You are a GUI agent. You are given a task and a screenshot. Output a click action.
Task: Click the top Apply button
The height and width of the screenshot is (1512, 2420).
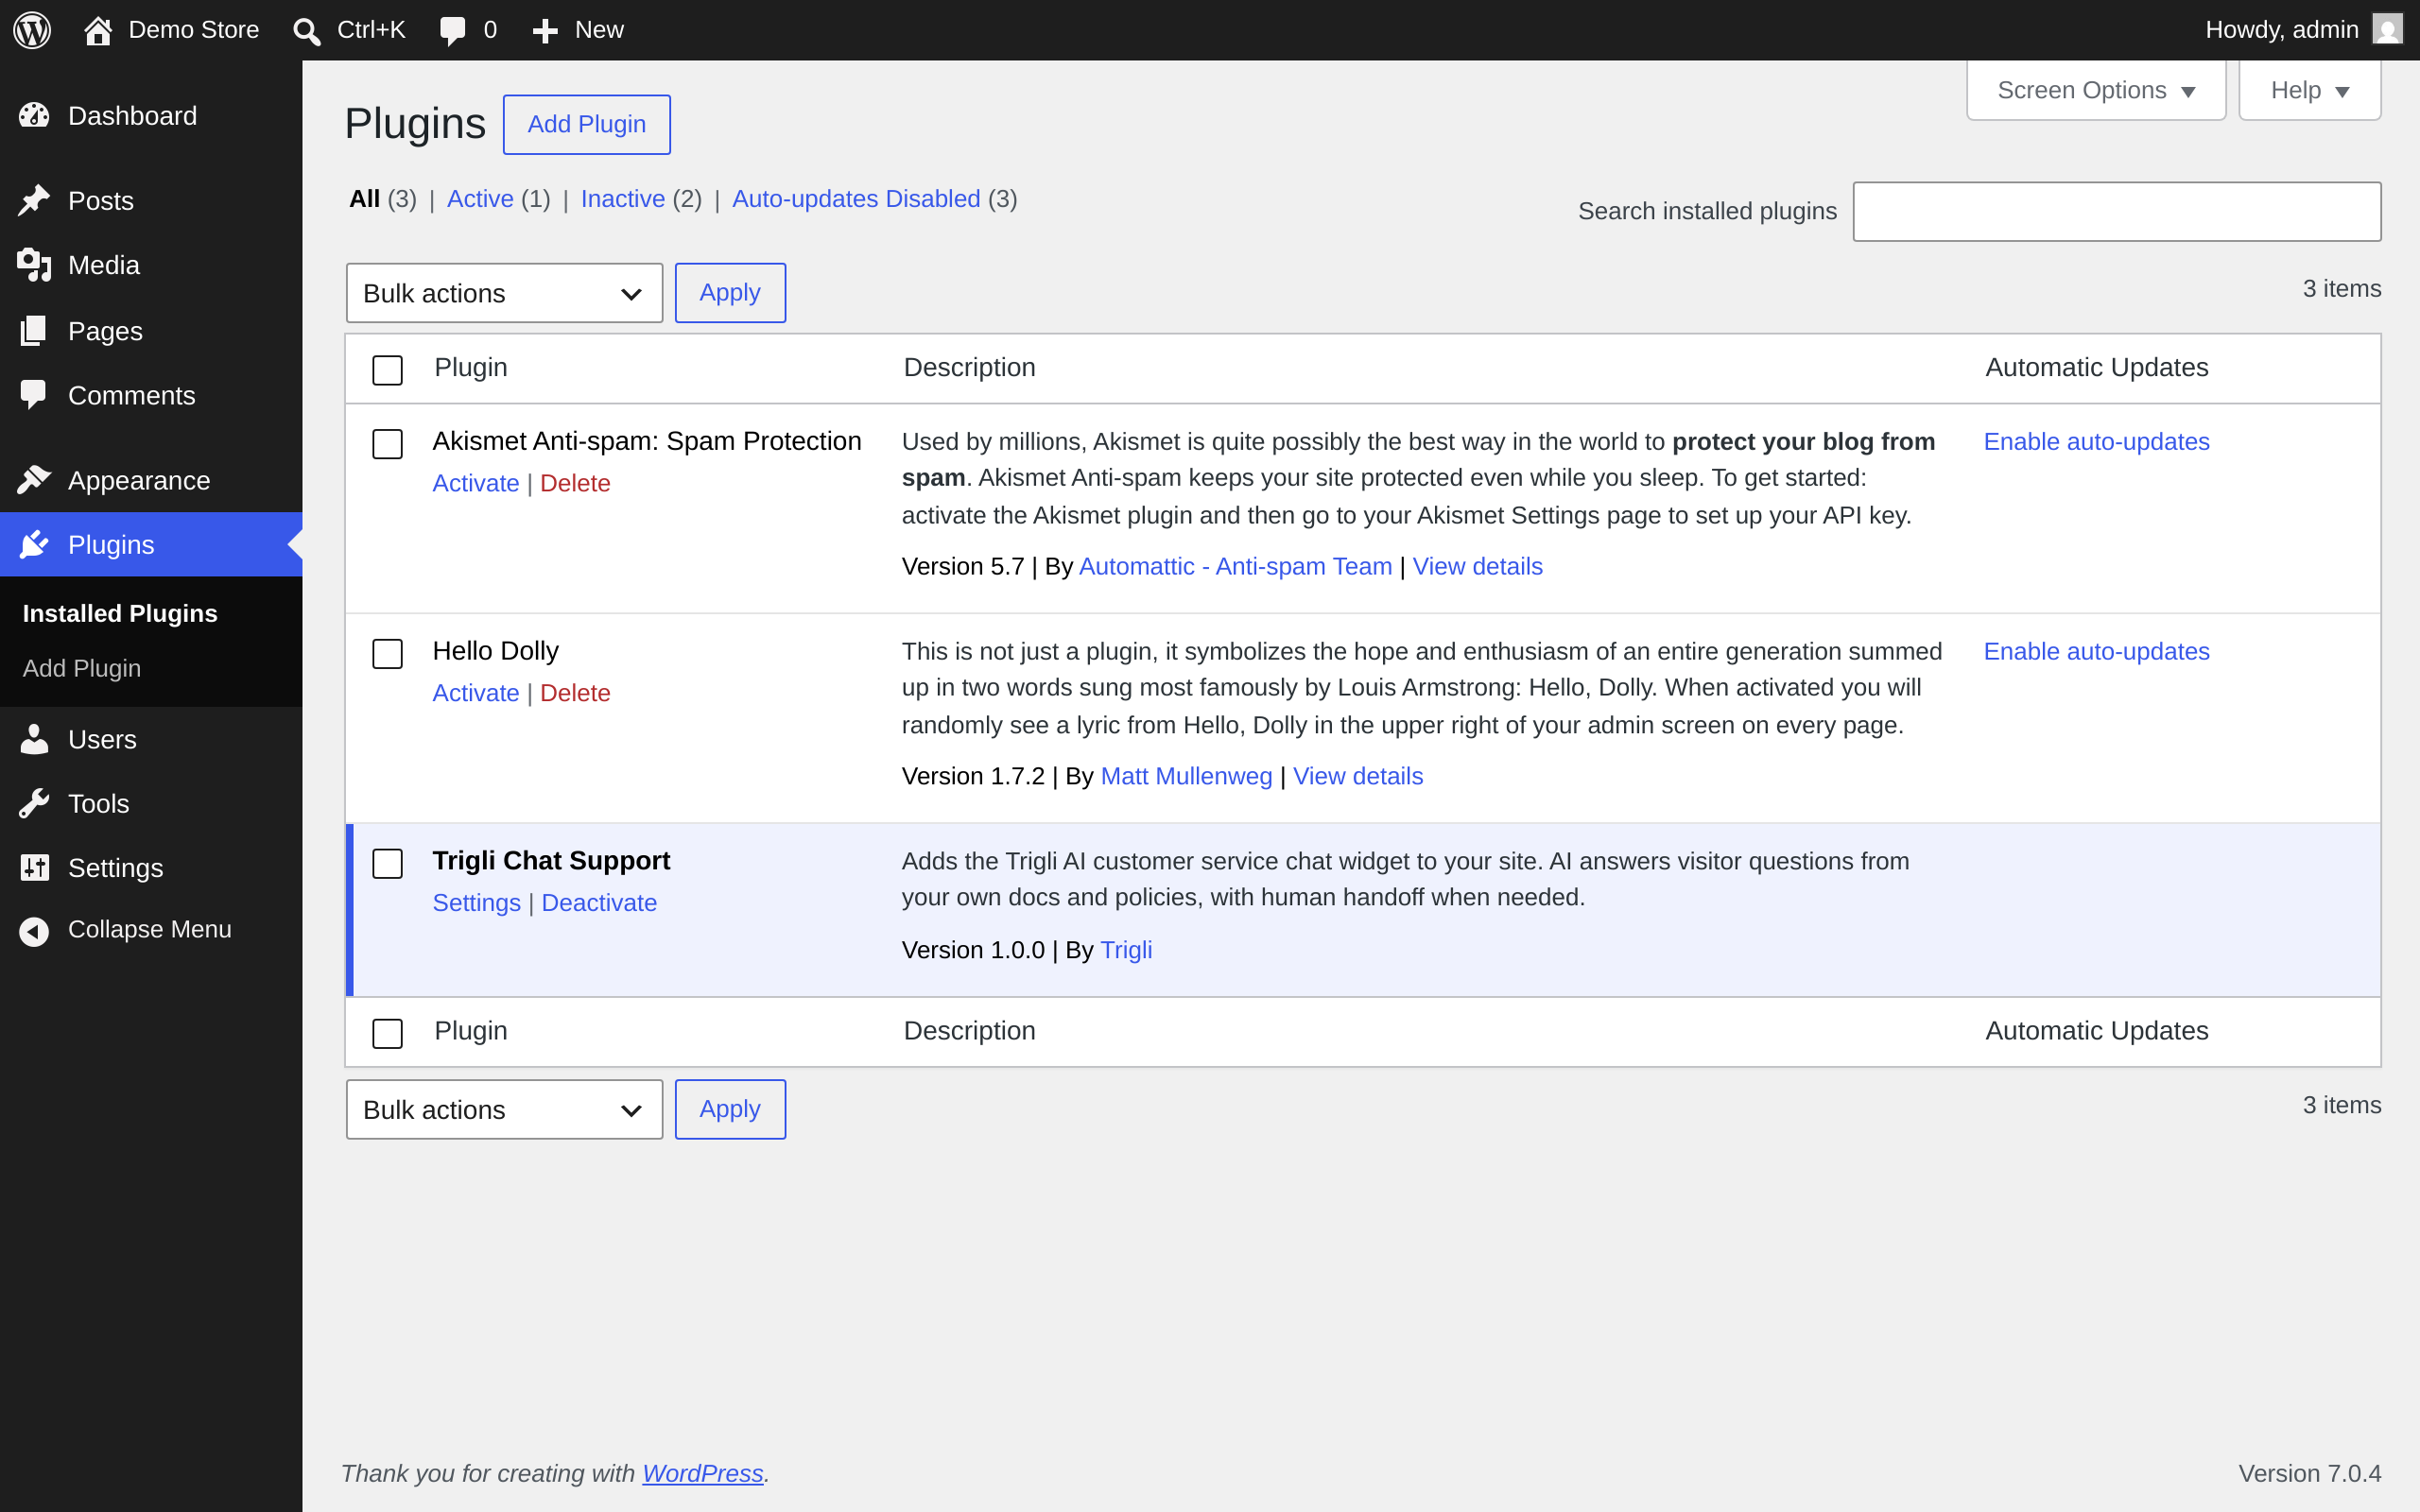[730, 293]
